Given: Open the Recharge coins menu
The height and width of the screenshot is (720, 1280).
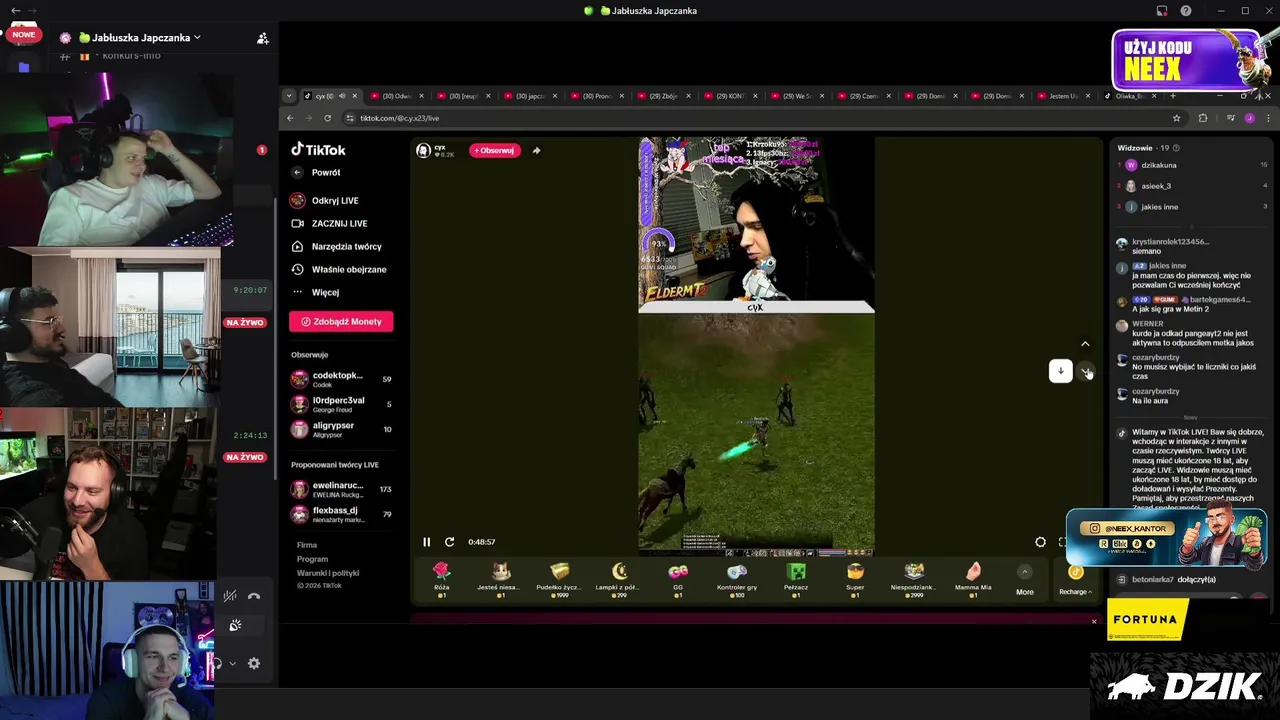Looking at the screenshot, I should (1076, 580).
